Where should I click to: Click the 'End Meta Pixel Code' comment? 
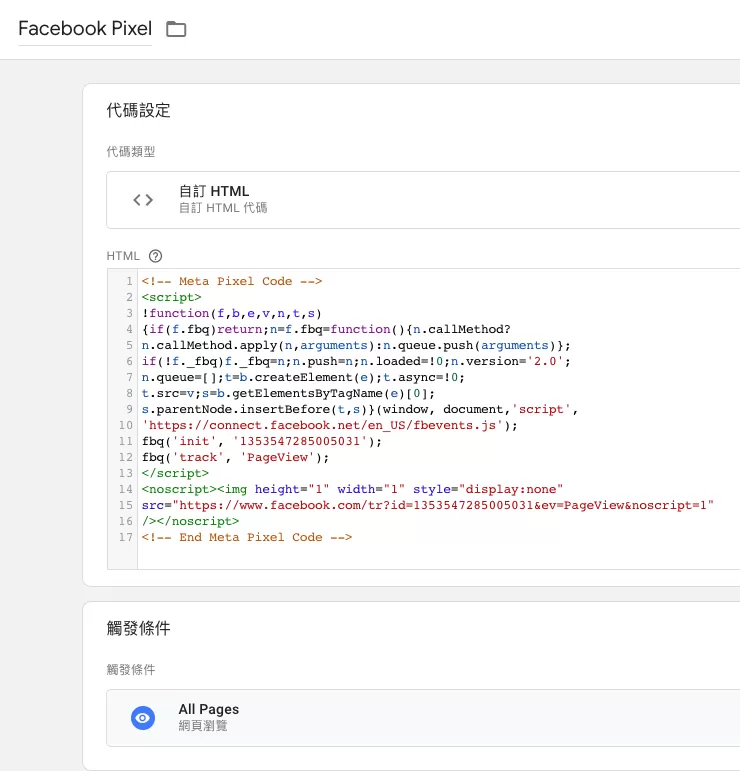(247, 537)
